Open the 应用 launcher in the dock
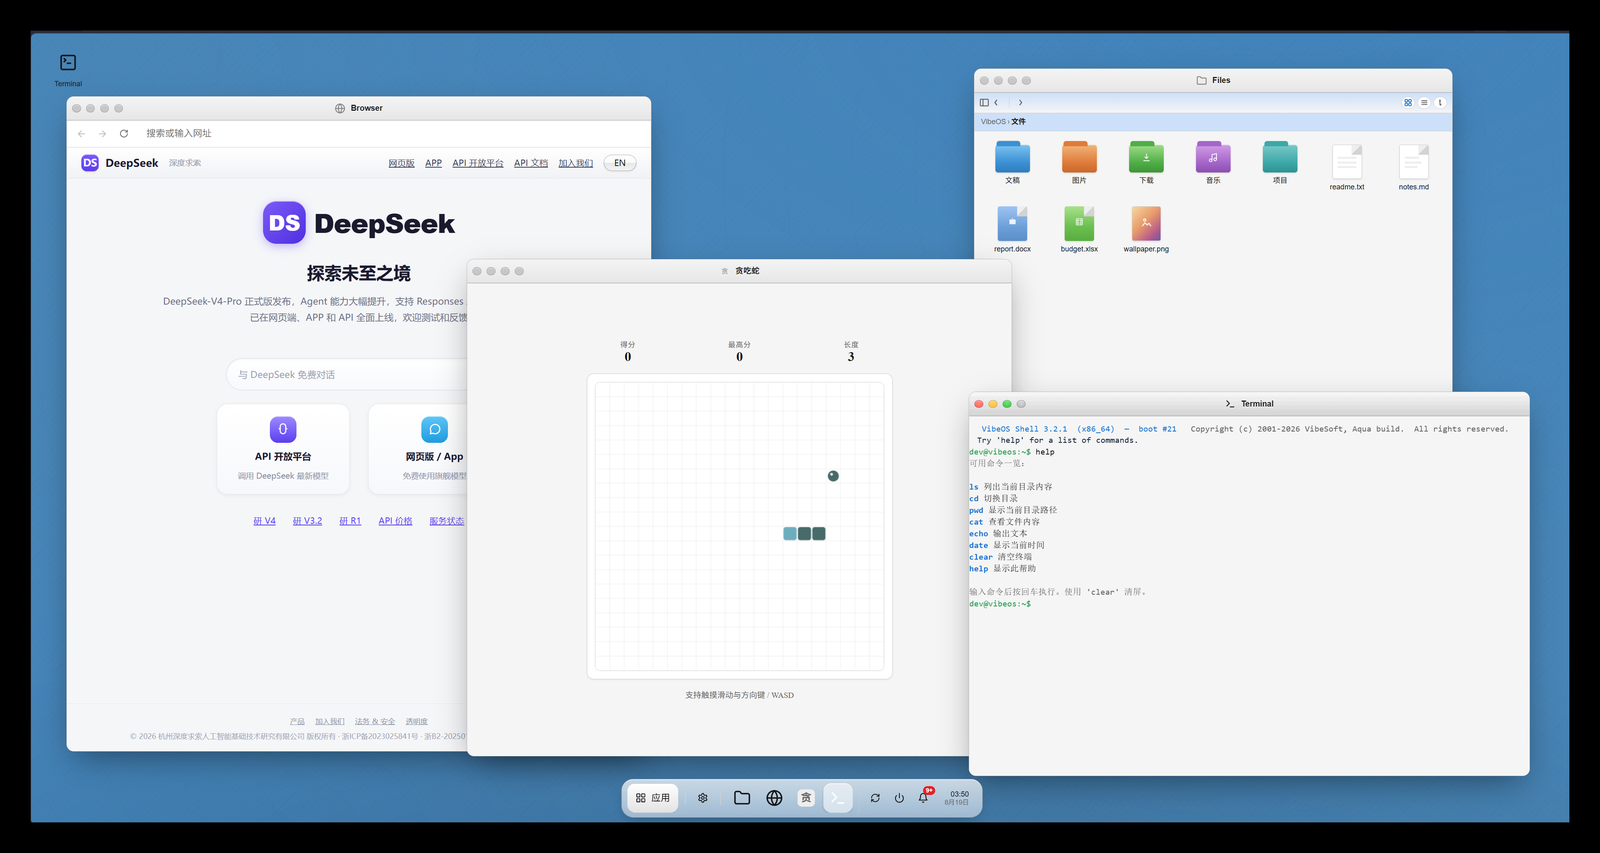The height and width of the screenshot is (853, 1600). (x=653, y=798)
